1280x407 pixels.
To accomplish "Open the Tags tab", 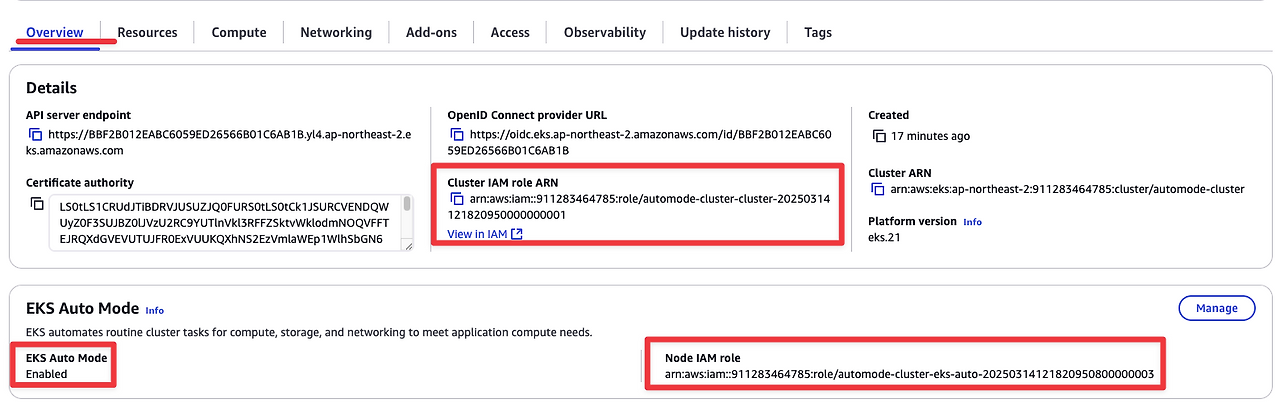I will point(818,32).
